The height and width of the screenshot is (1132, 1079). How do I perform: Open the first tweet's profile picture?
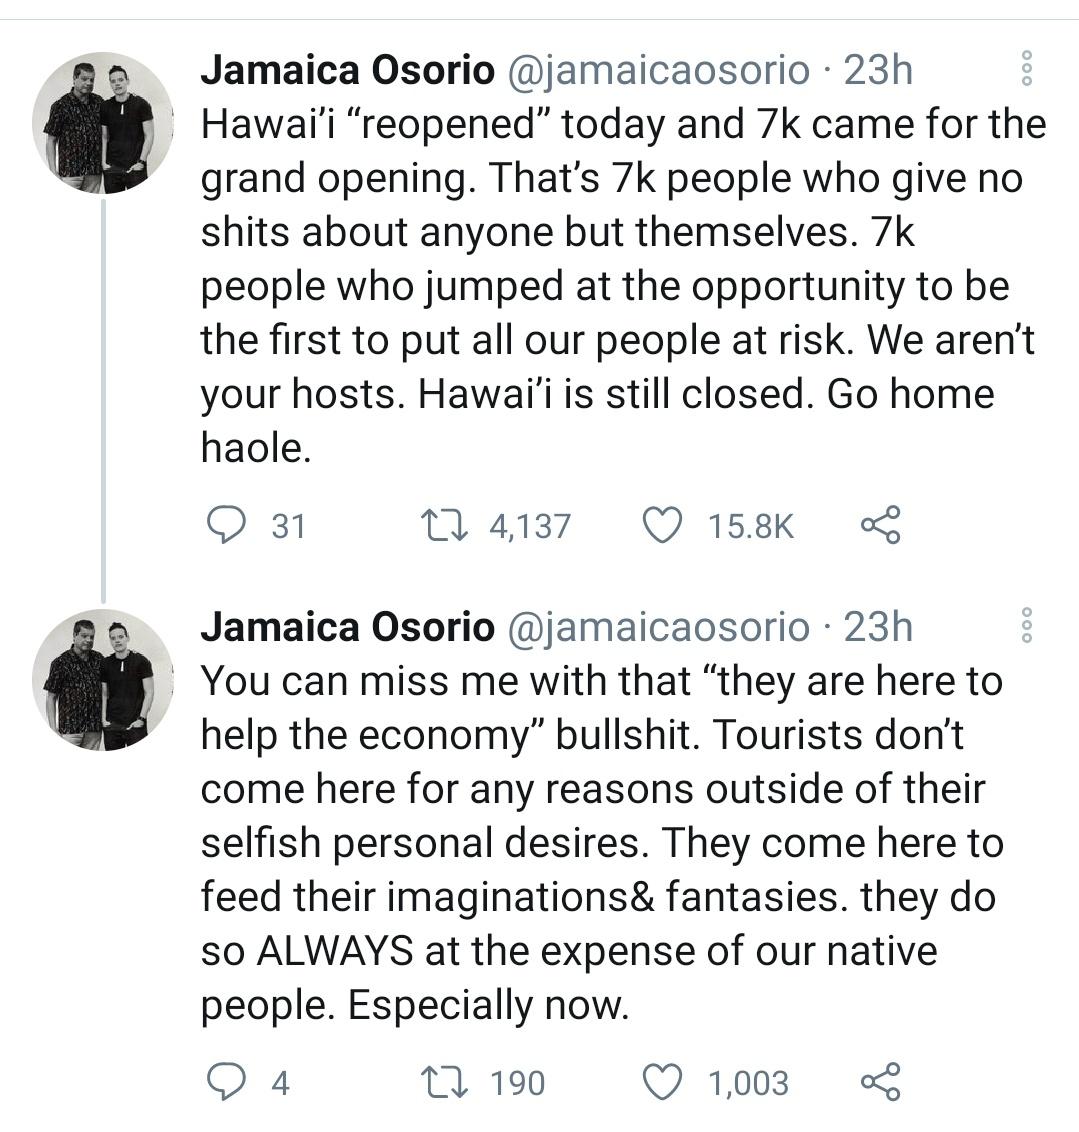[102, 123]
